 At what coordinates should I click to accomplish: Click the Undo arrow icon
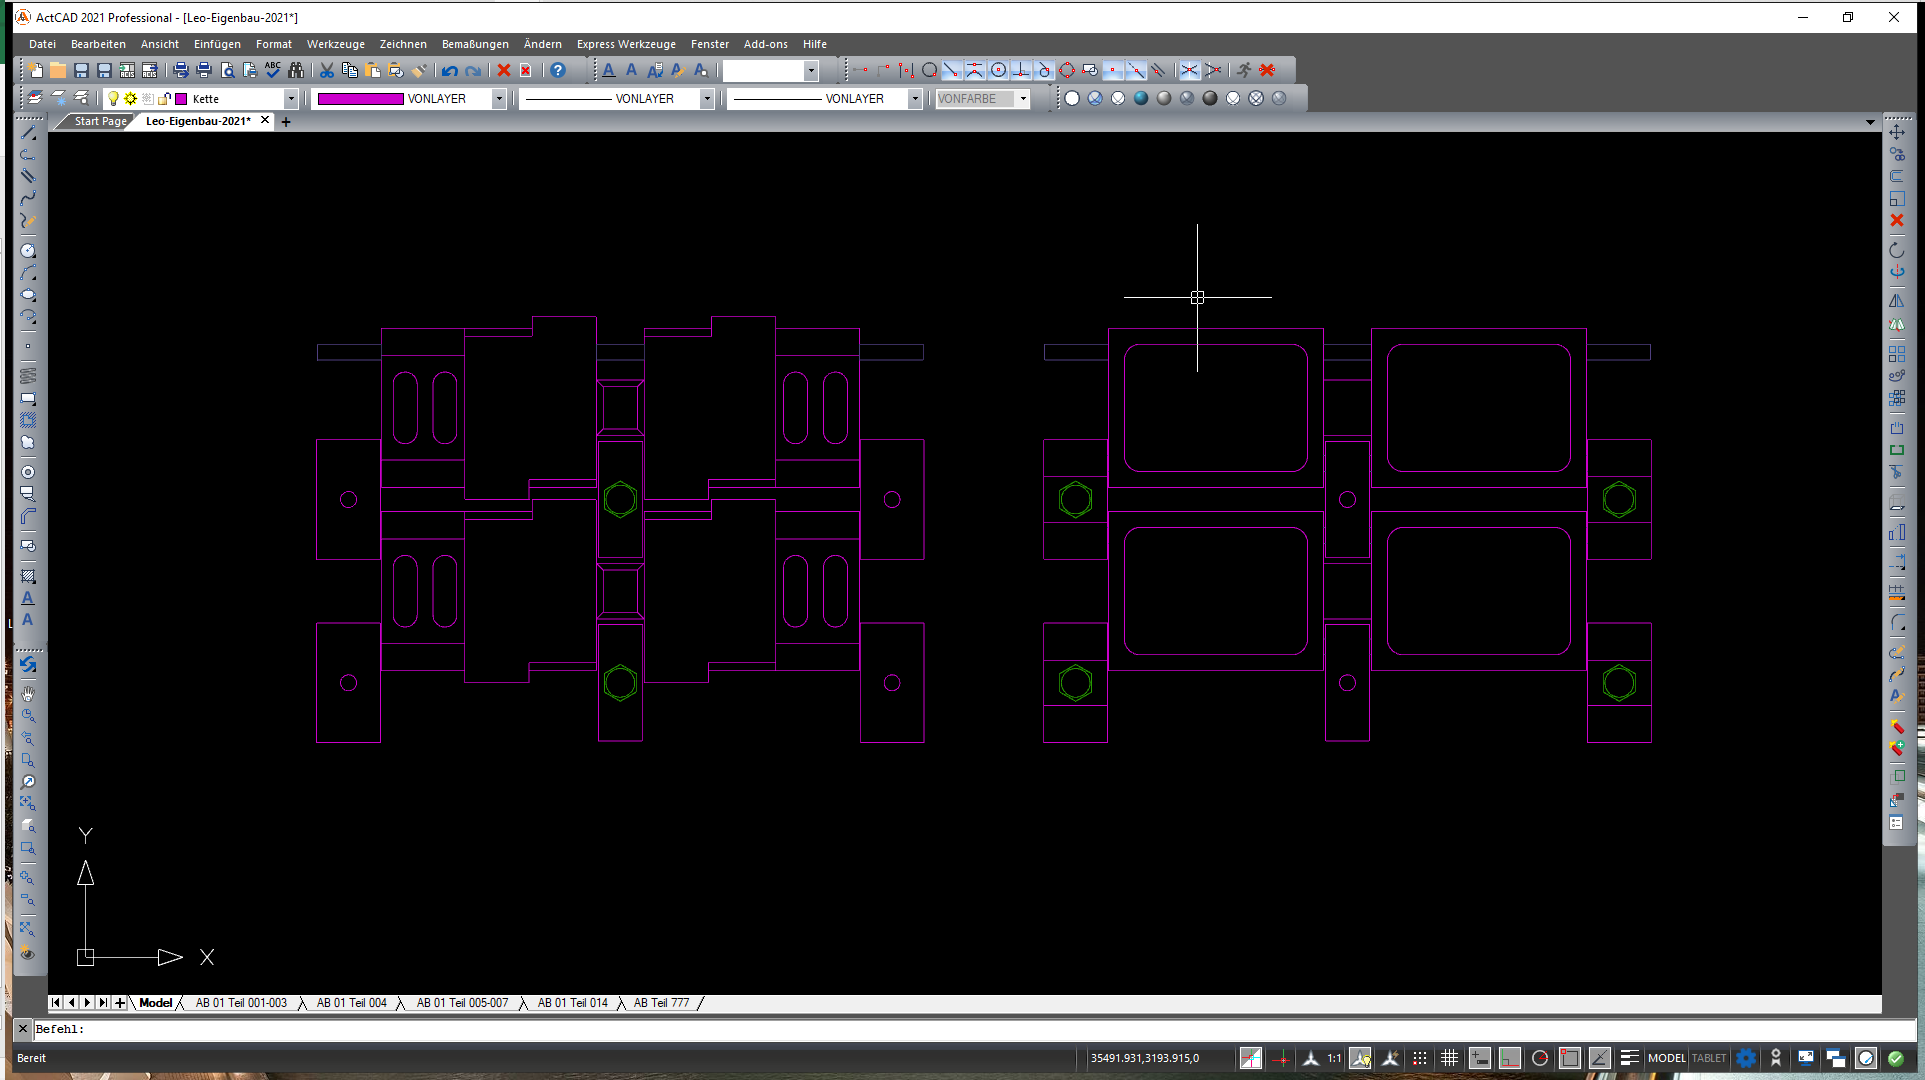click(x=449, y=70)
